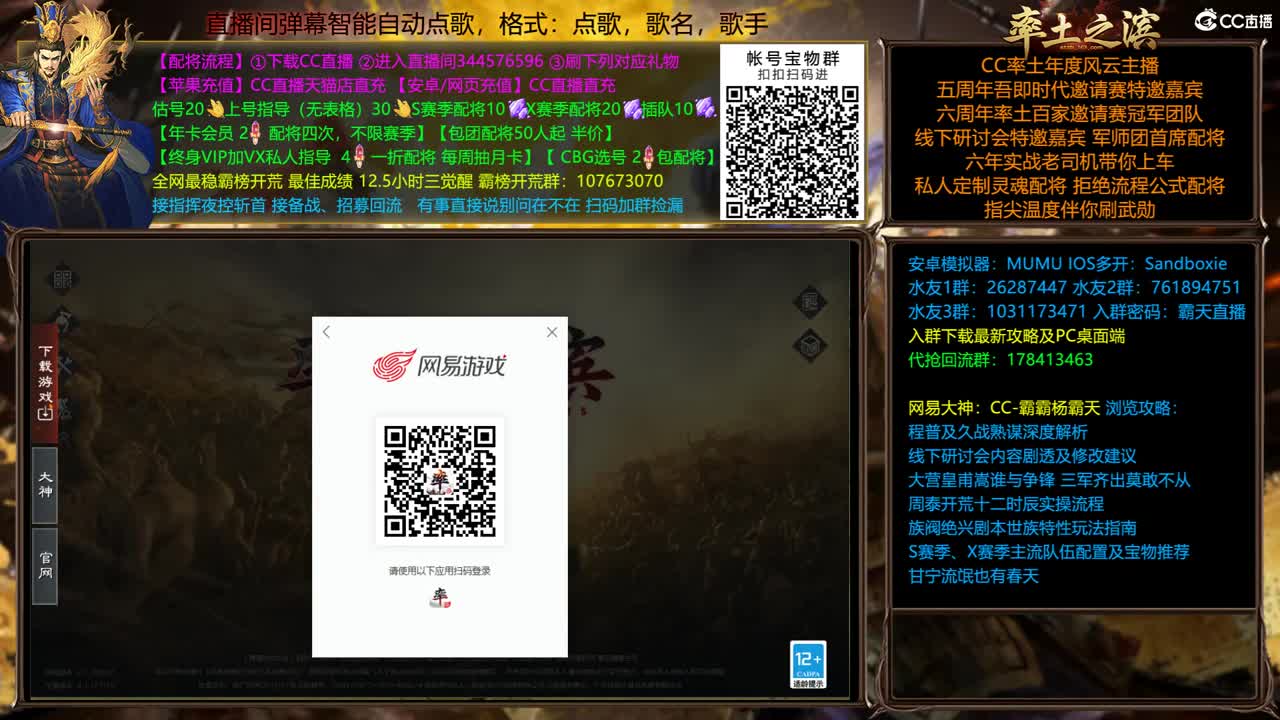Click the 帐号宝物群 QR code

(792, 152)
